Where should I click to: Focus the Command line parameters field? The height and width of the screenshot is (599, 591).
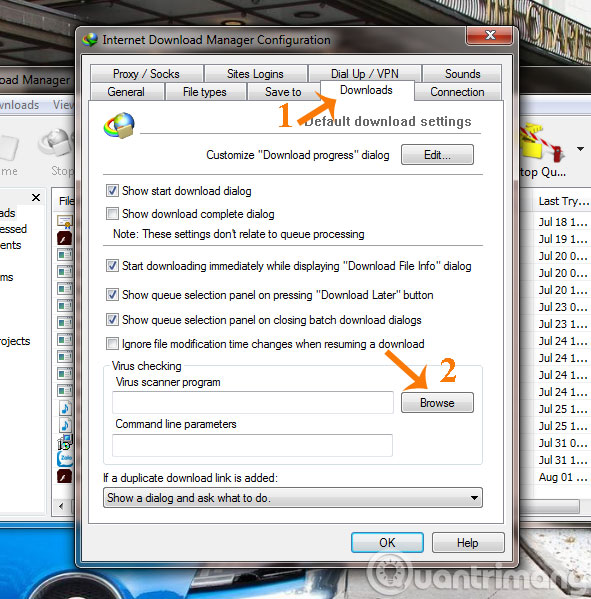pyautogui.click(x=253, y=445)
